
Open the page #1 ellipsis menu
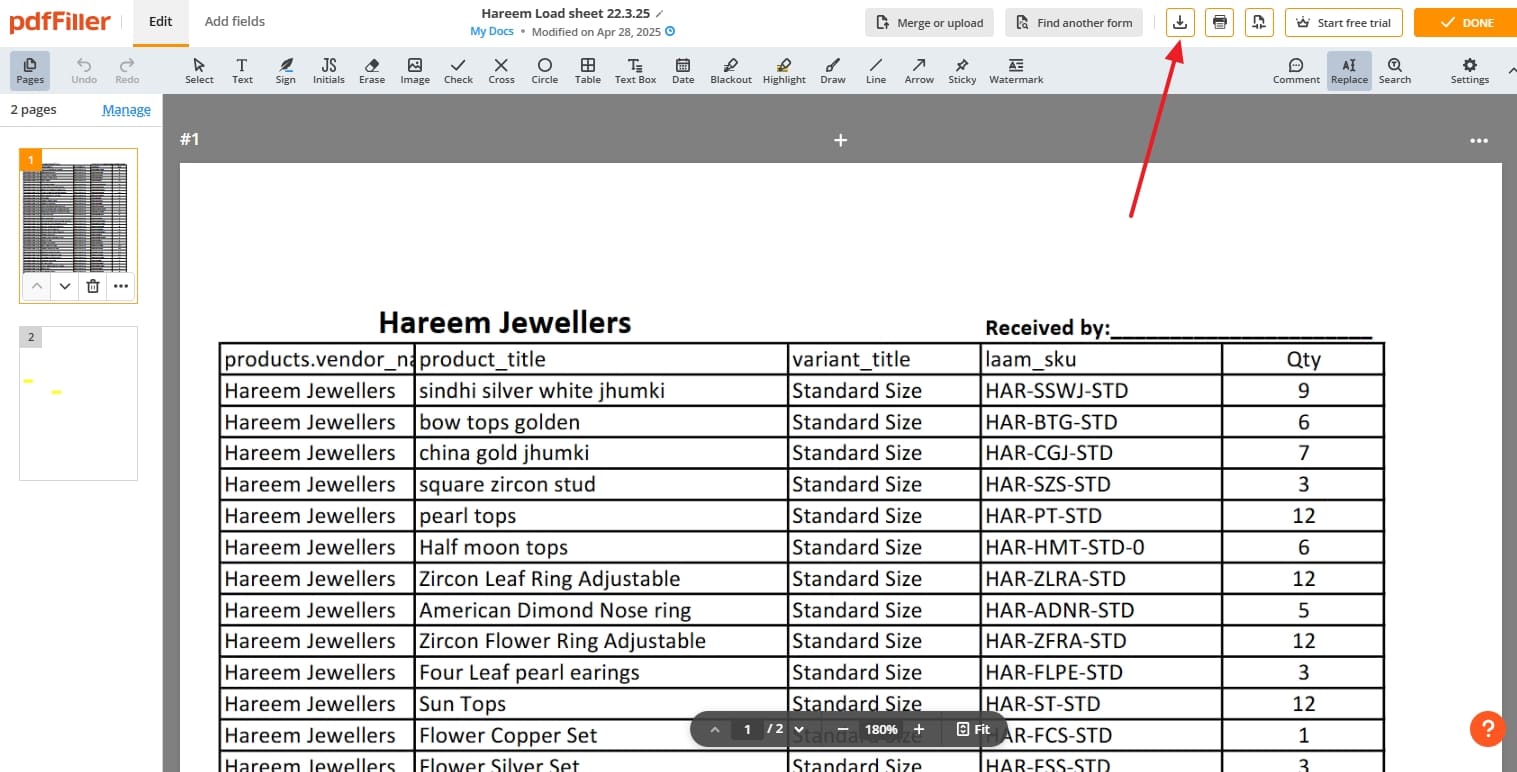pyautogui.click(x=1479, y=141)
